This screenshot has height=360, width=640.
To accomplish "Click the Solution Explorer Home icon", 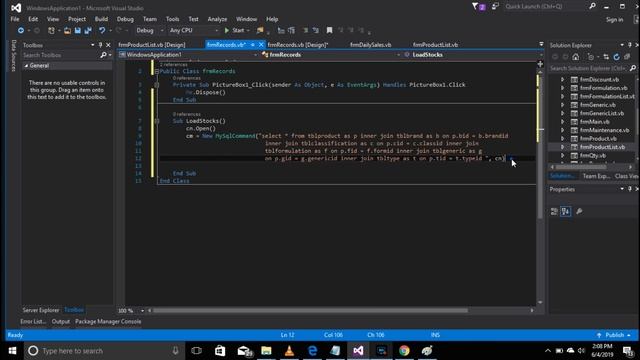I will [576, 57].
